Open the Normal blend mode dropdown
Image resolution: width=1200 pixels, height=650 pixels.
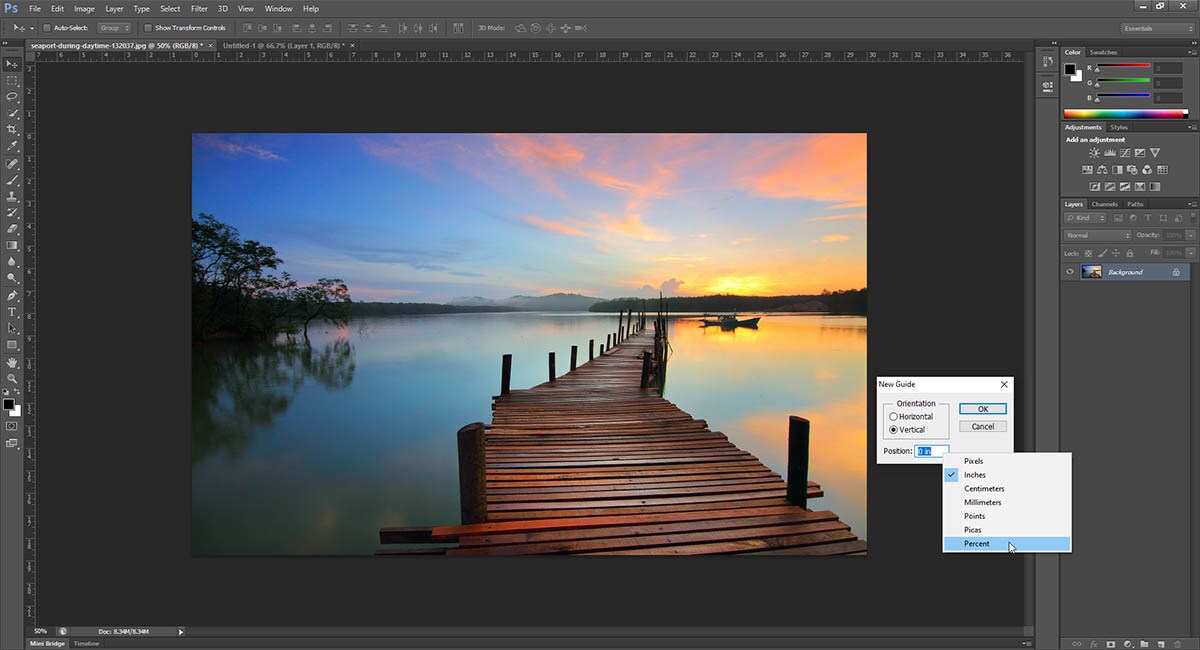tap(1098, 235)
